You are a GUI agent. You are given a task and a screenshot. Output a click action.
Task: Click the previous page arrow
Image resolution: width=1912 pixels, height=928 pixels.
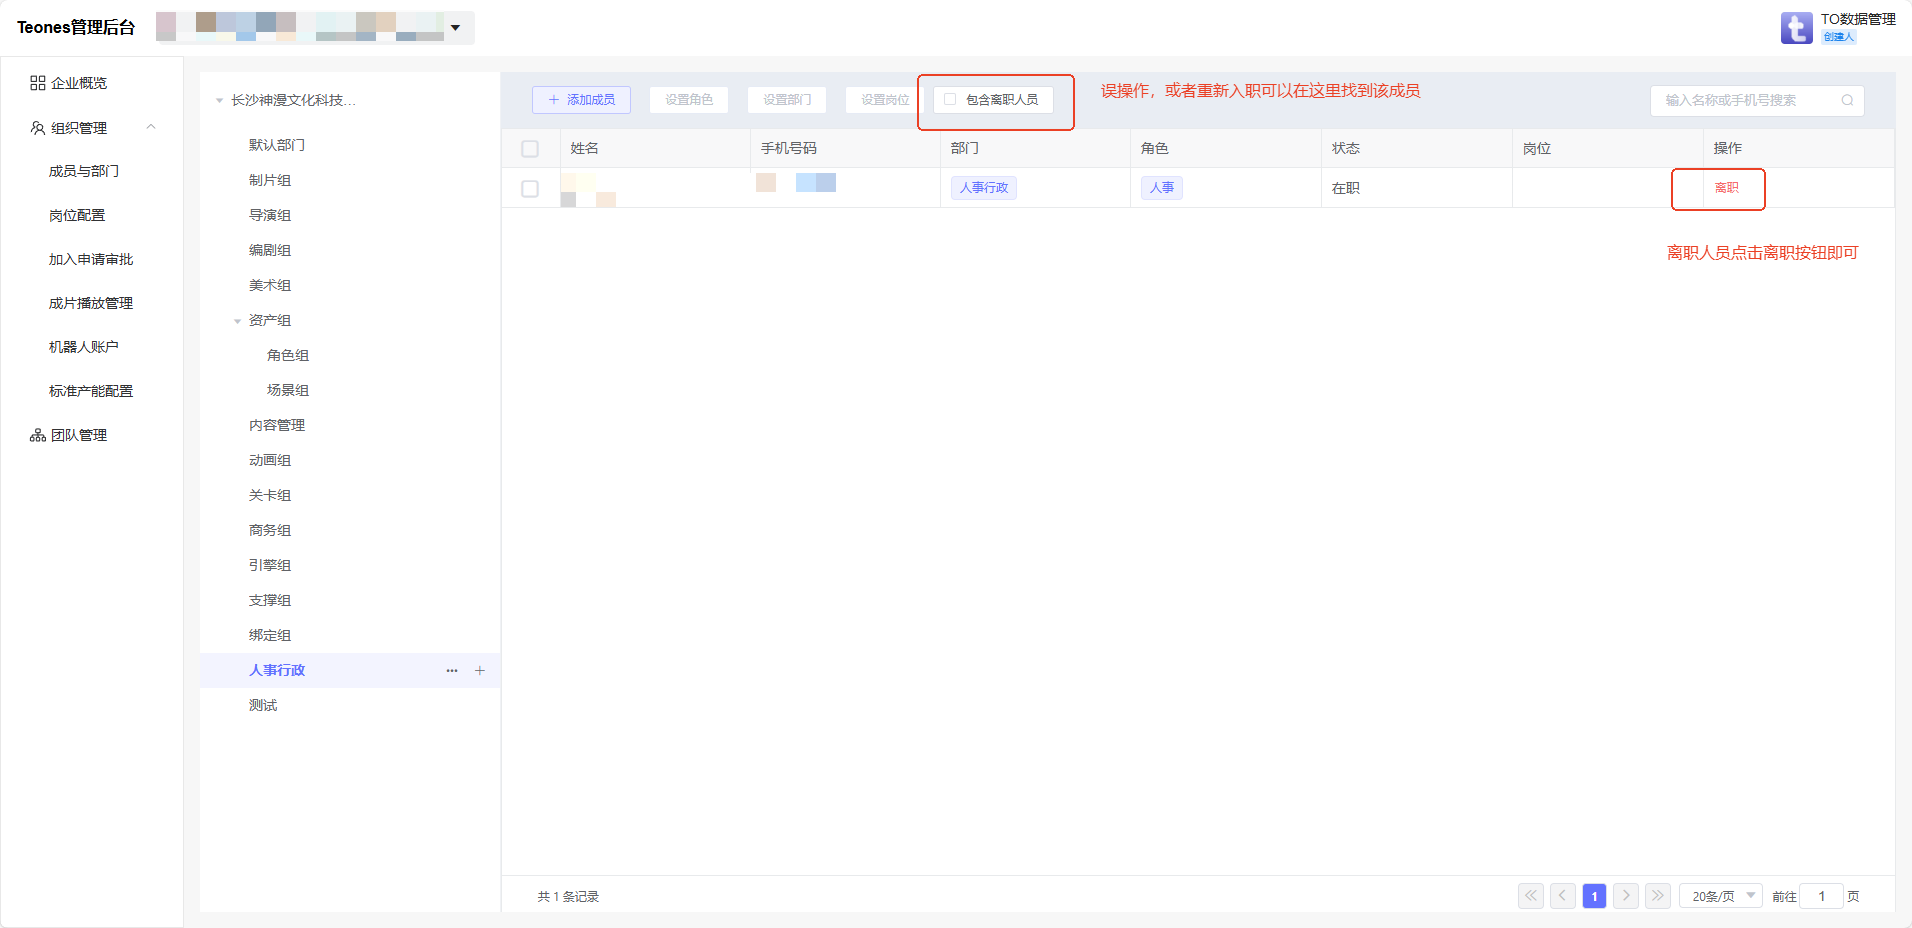click(1563, 896)
